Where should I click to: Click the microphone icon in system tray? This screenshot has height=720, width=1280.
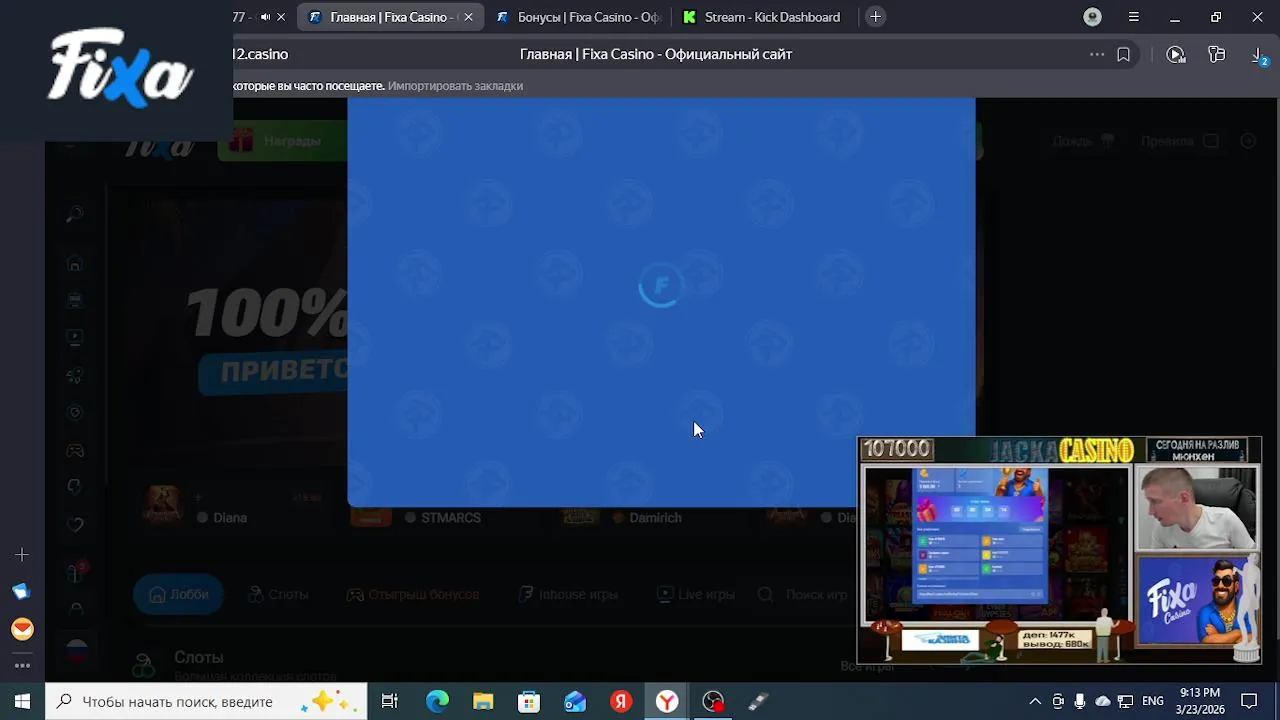coord(1080,701)
